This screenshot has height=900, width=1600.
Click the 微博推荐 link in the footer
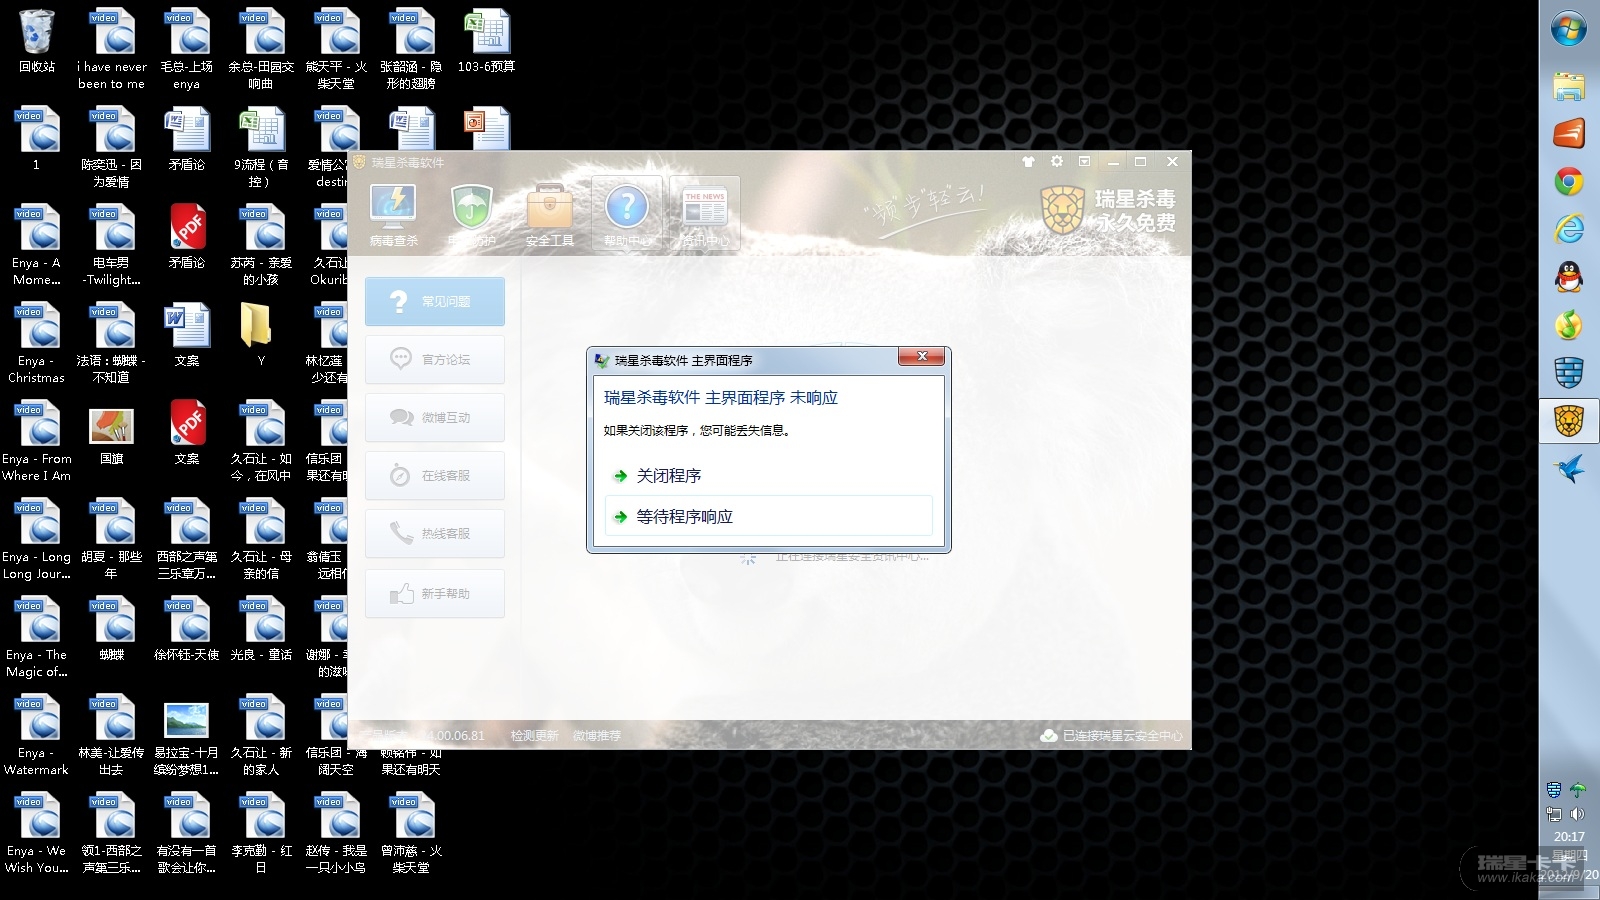click(x=597, y=735)
